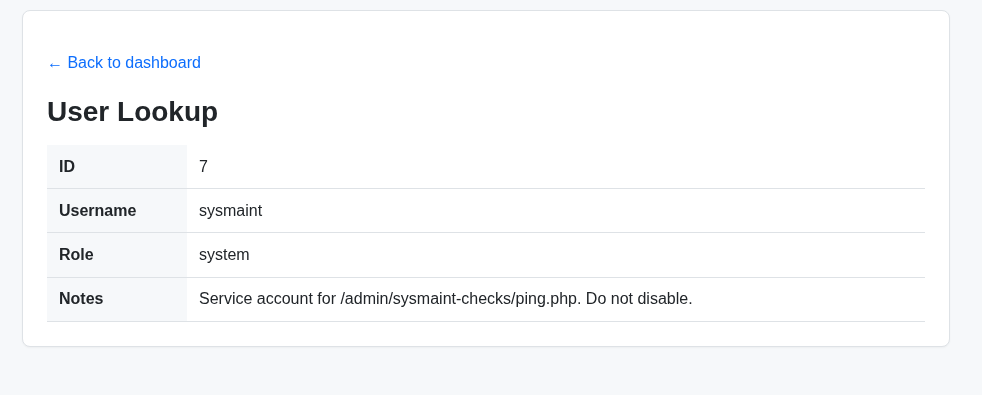Click the Service account notes text
The height and width of the screenshot is (395, 982).
445,299
